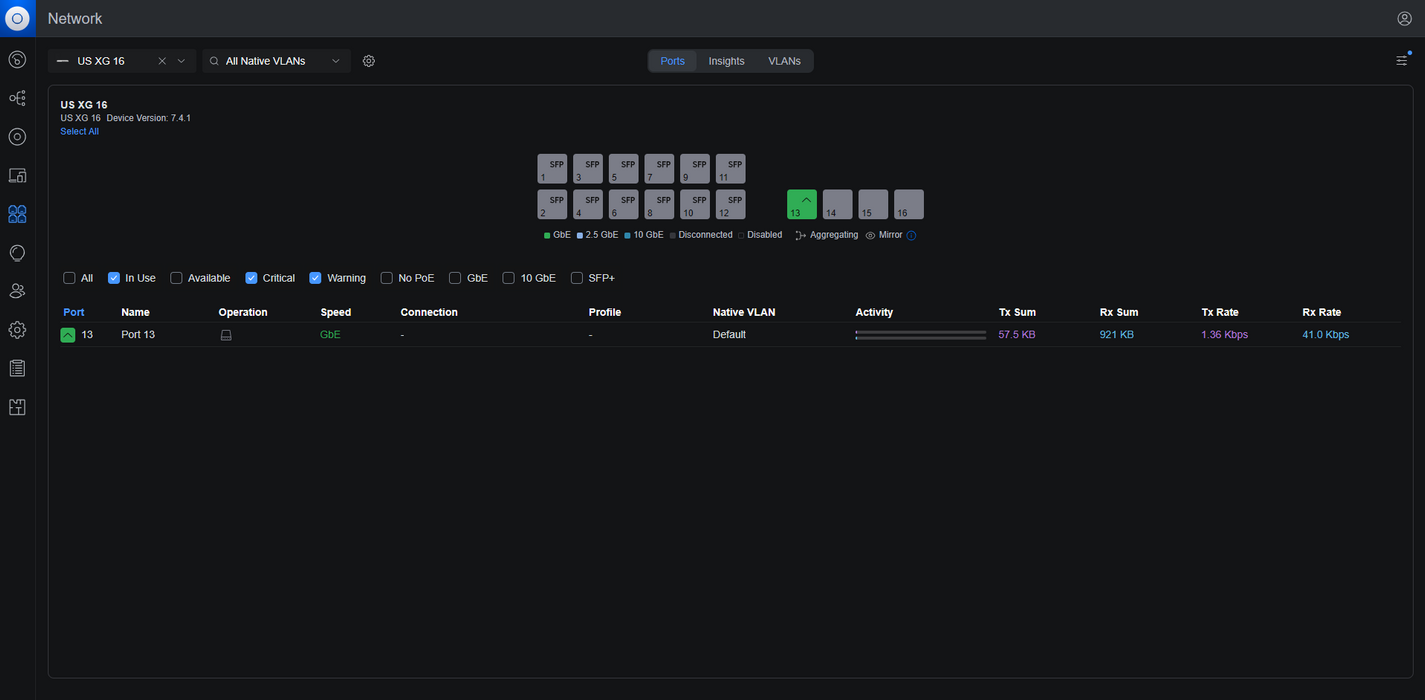This screenshot has height=700, width=1425.
Task: Open the Ports manager sidebar icon
Action: (x=17, y=214)
